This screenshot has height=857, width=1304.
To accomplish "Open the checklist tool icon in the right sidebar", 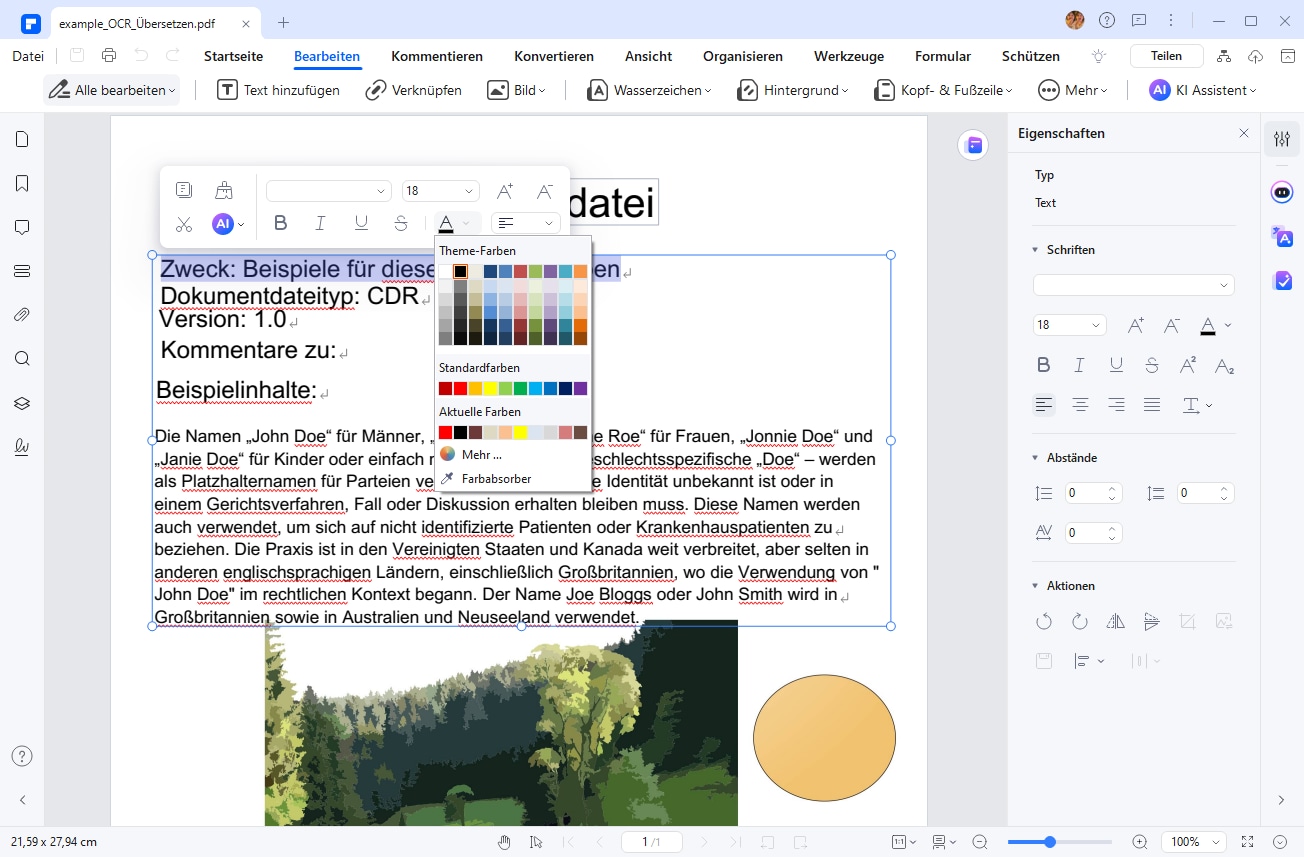I will coord(1282,282).
